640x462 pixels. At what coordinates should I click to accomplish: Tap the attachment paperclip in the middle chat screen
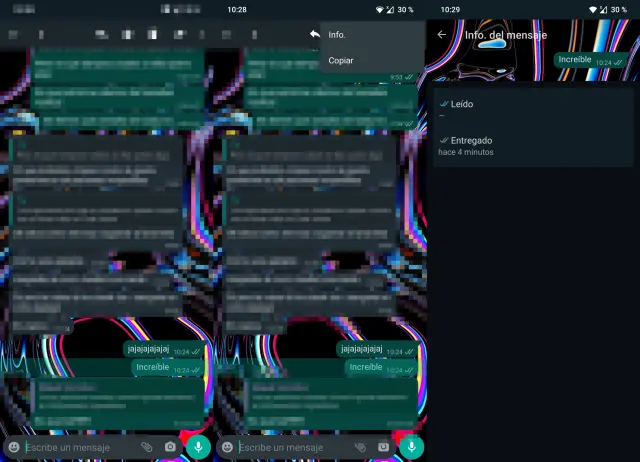360,446
